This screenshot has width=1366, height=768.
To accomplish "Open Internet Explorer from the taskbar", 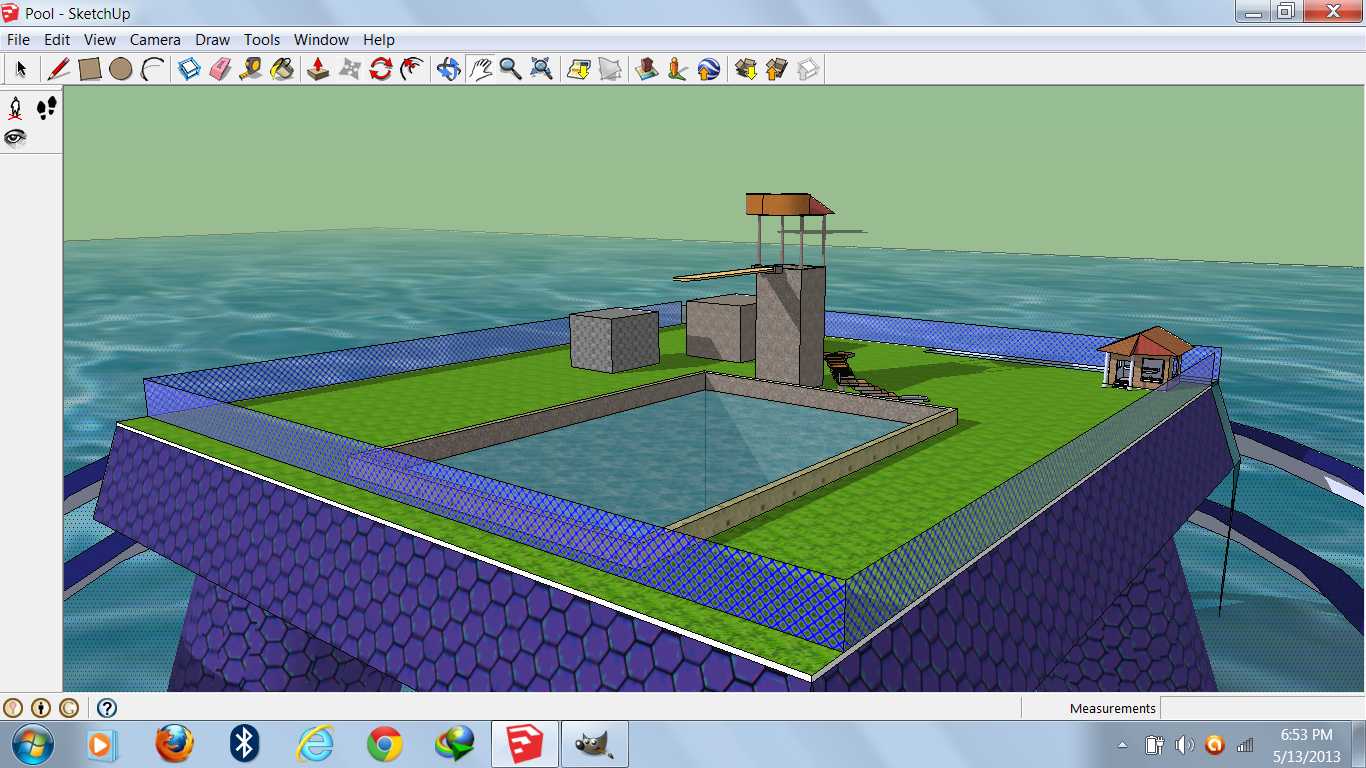I will click(x=314, y=744).
